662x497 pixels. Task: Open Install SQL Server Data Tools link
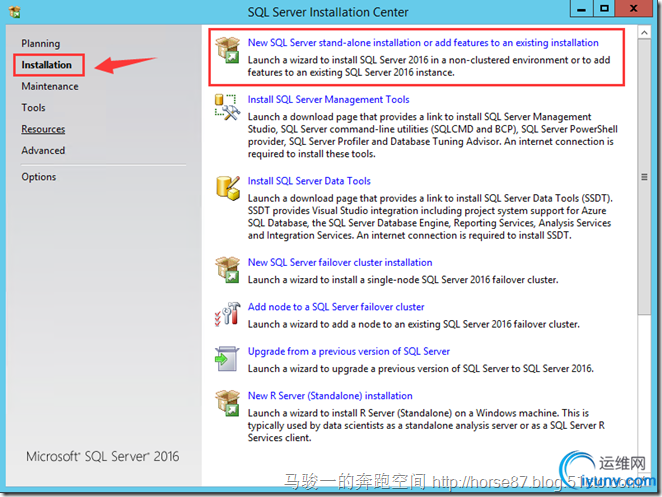(309, 181)
